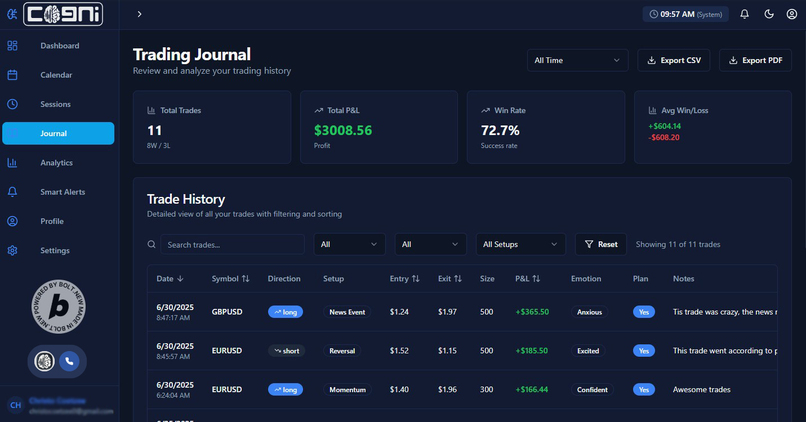Click the Reversal setup tag

point(342,351)
